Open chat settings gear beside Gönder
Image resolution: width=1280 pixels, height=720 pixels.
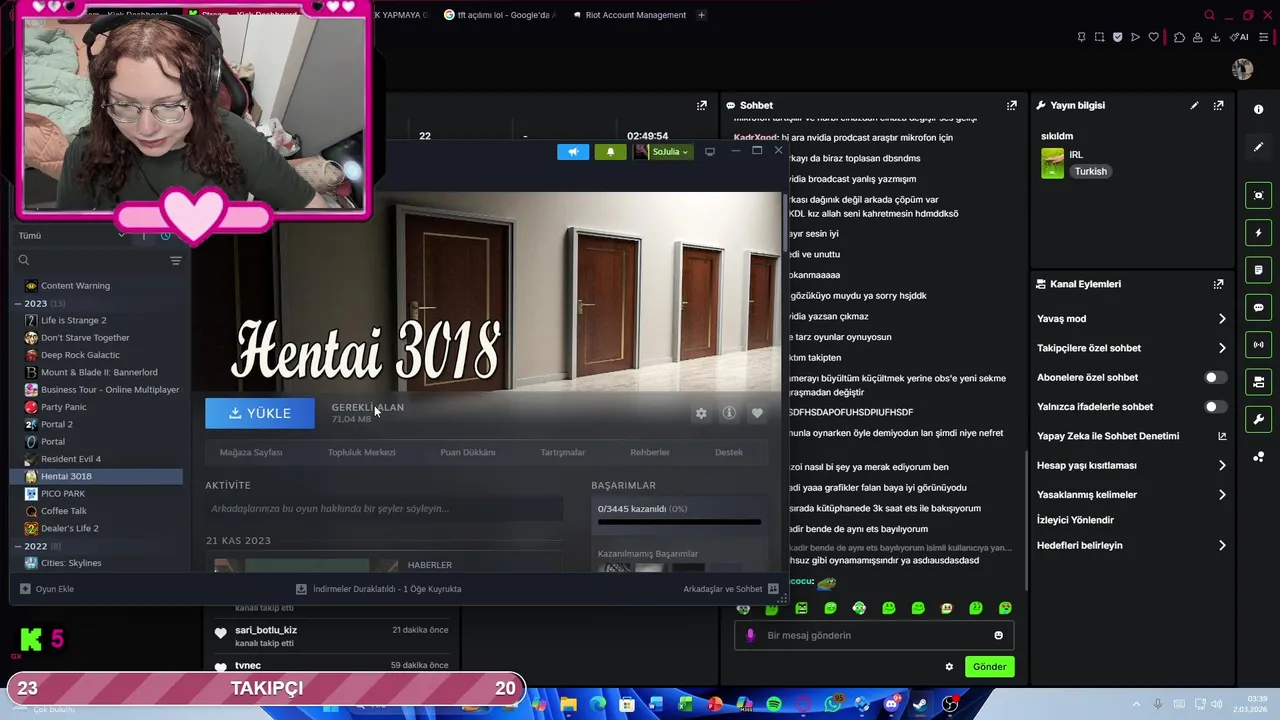click(949, 667)
